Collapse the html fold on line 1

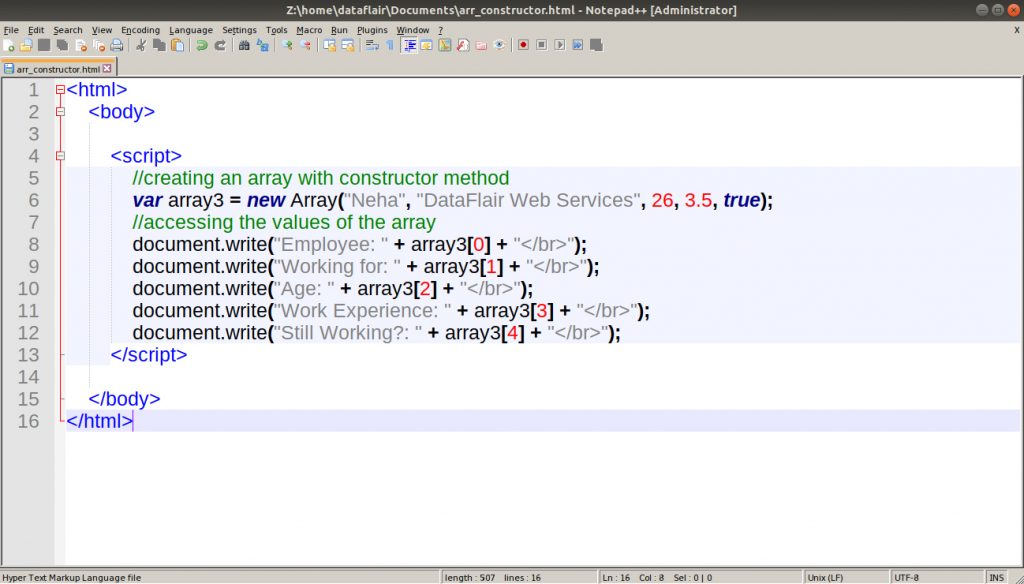tap(60, 89)
